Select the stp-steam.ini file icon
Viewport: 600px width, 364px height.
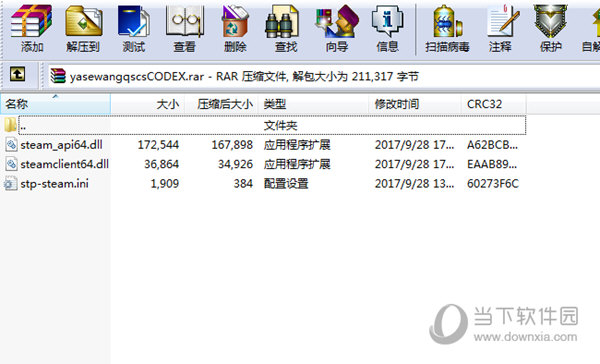tap(10, 184)
